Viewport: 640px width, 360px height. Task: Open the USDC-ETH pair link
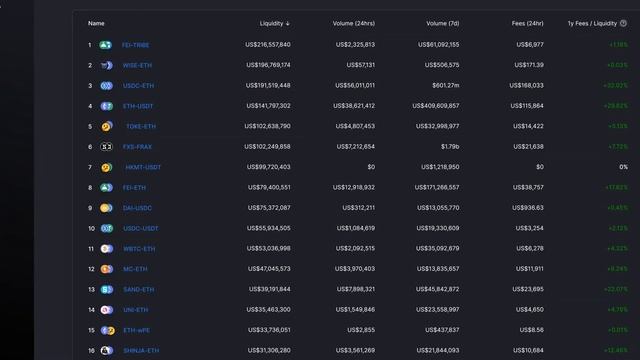138,86
